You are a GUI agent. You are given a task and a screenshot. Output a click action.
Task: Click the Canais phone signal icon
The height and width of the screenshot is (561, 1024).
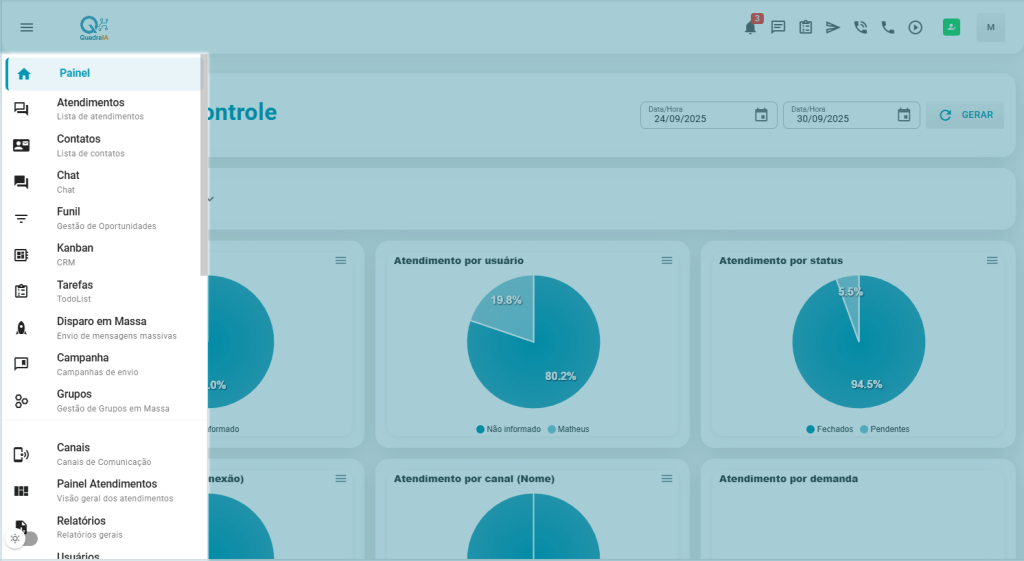(x=21, y=454)
